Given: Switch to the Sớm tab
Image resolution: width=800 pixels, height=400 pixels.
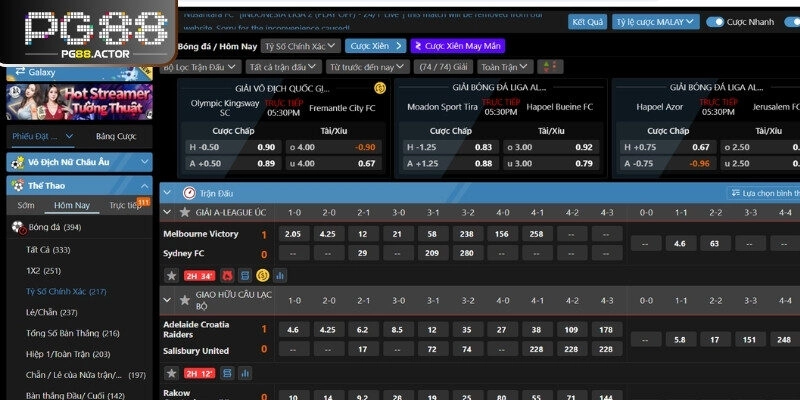Looking at the screenshot, I should pyautogui.click(x=25, y=205).
